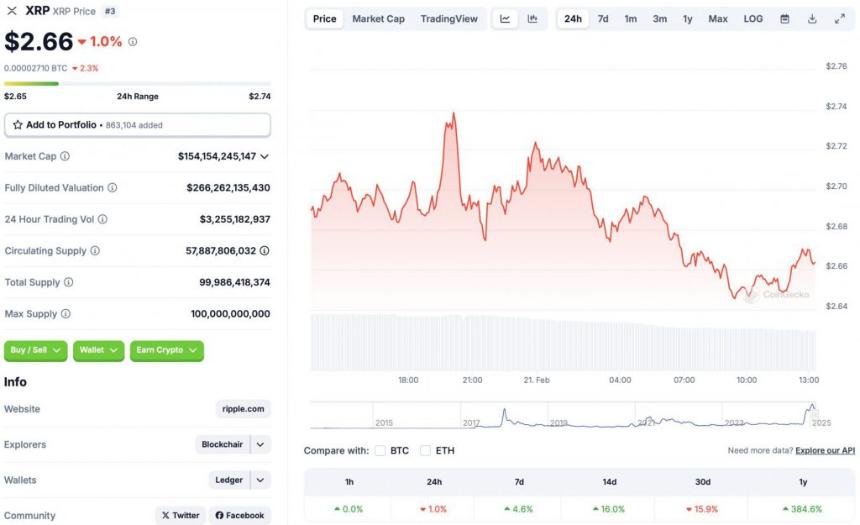Open the 24 Hour Trading Vol info icon
This screenshot has width=860, height=525.
point(103,219)
